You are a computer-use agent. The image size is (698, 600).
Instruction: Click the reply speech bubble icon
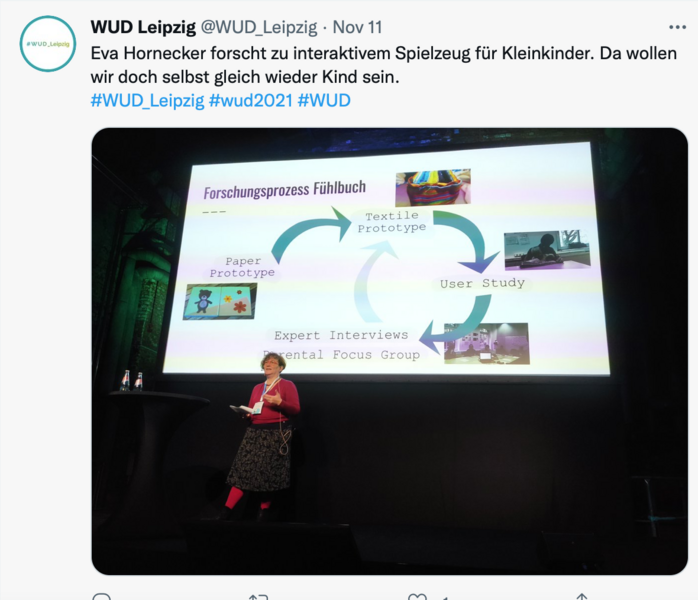[x=101, y=596]
